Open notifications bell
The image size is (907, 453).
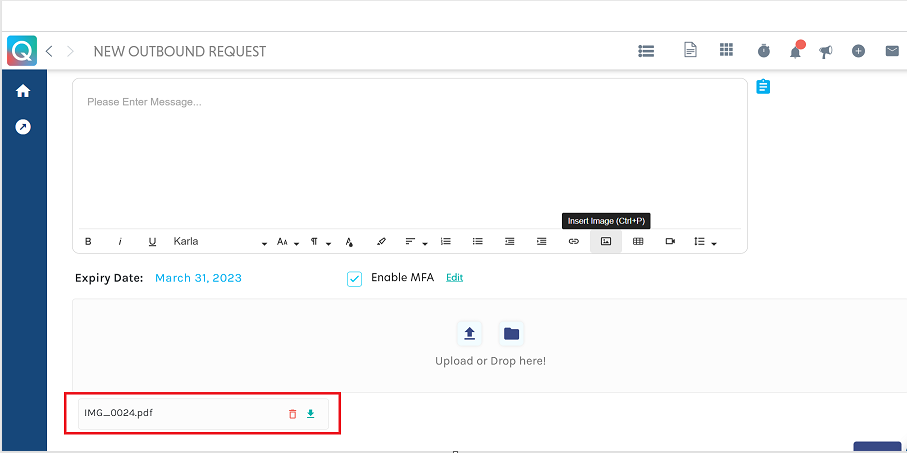[x=796, y=51]
